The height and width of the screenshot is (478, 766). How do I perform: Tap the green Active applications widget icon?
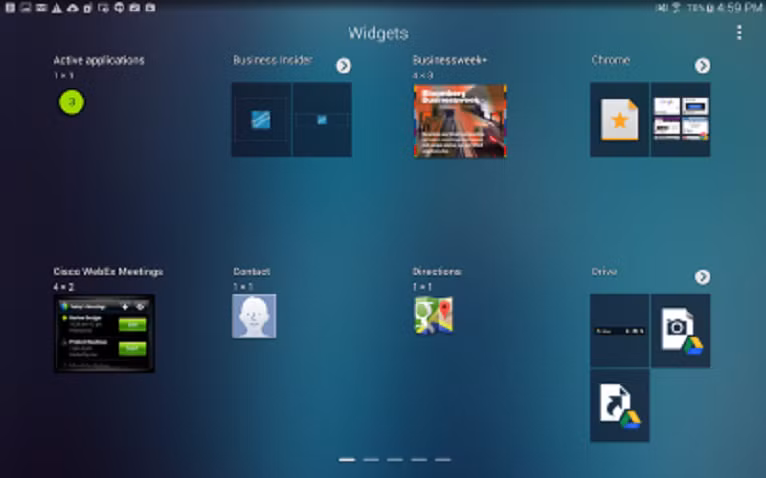tap(71, 101)
